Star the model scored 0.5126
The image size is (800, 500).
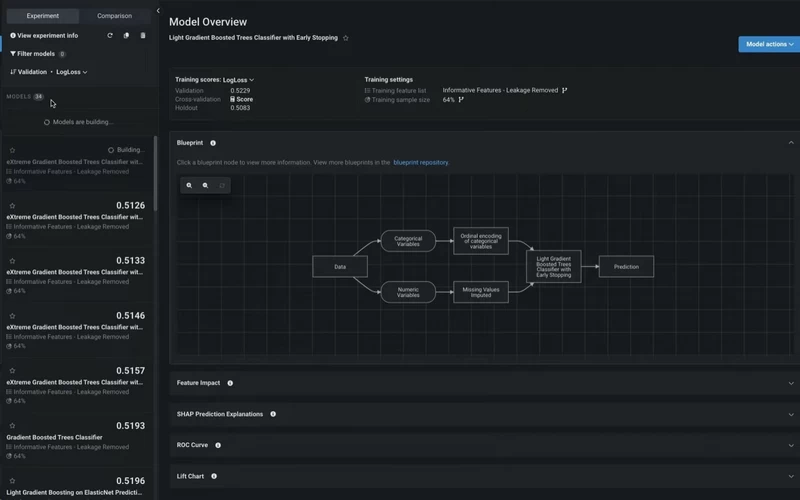(12, 206)
